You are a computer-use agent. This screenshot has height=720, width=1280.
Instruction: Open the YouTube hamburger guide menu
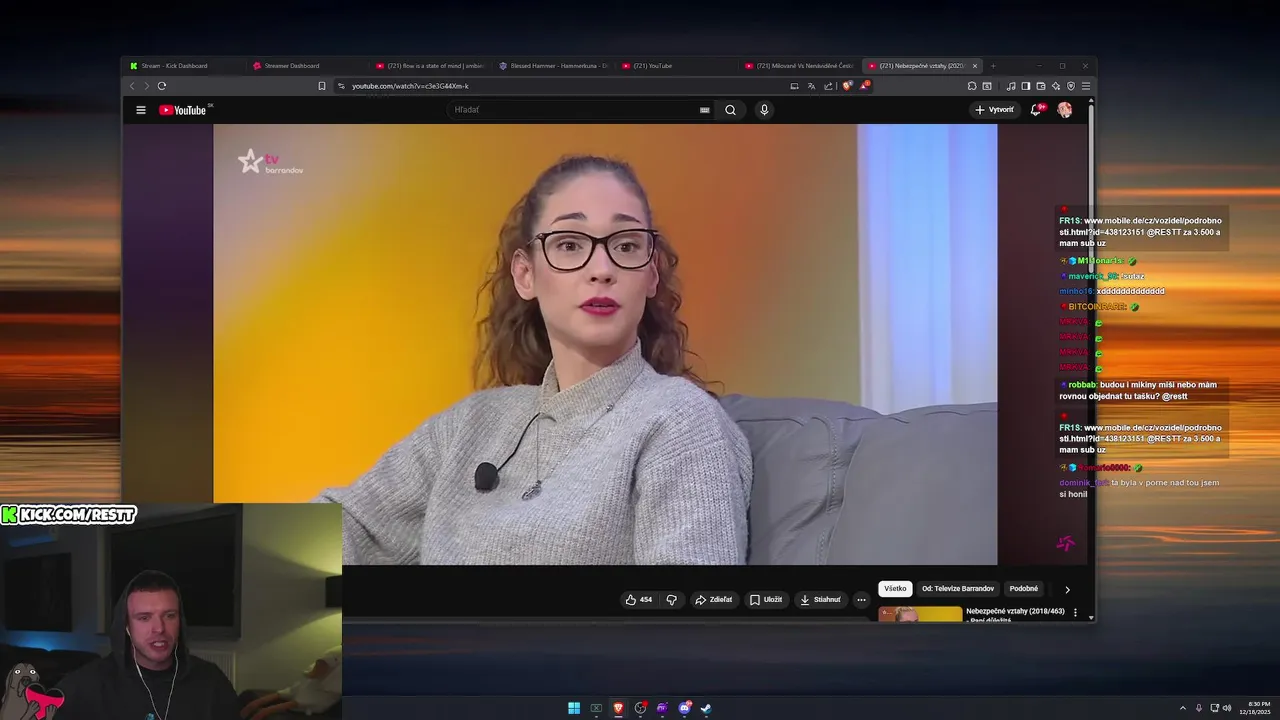(141, 110)
